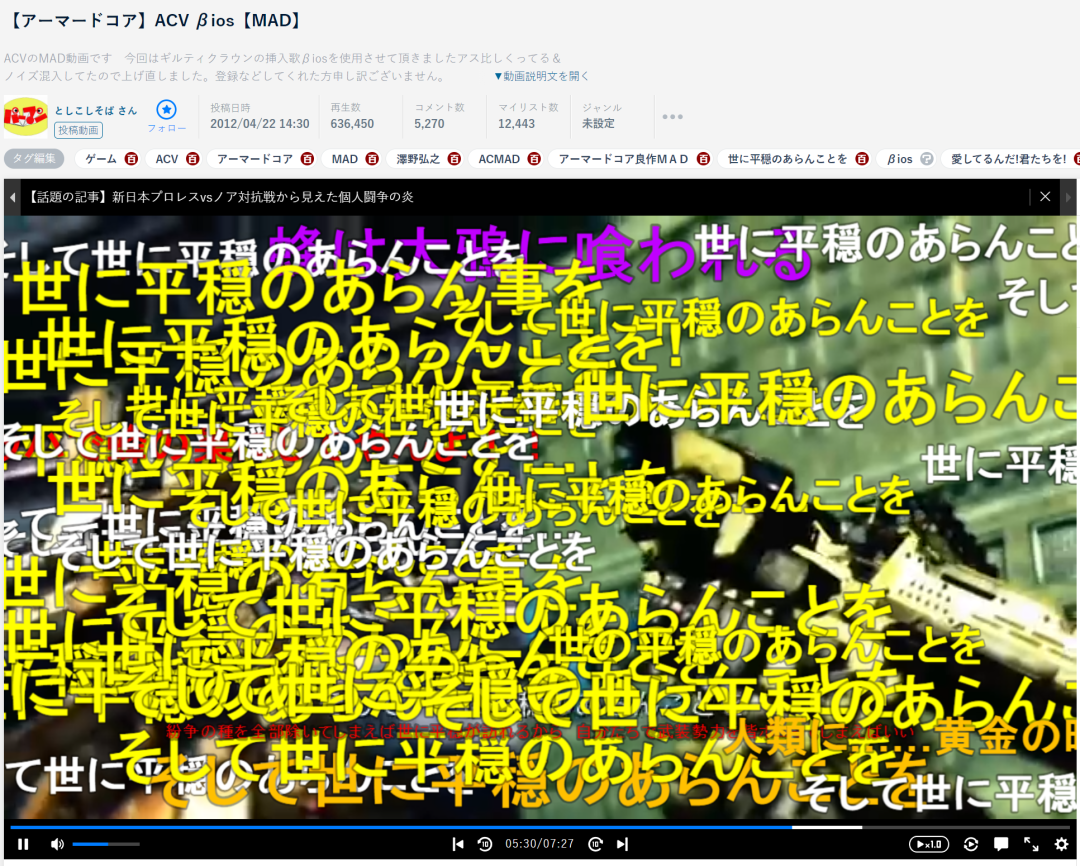Open playback speed x1.0 selector
Screen dimensions: 1080x866
pos(929,844)
